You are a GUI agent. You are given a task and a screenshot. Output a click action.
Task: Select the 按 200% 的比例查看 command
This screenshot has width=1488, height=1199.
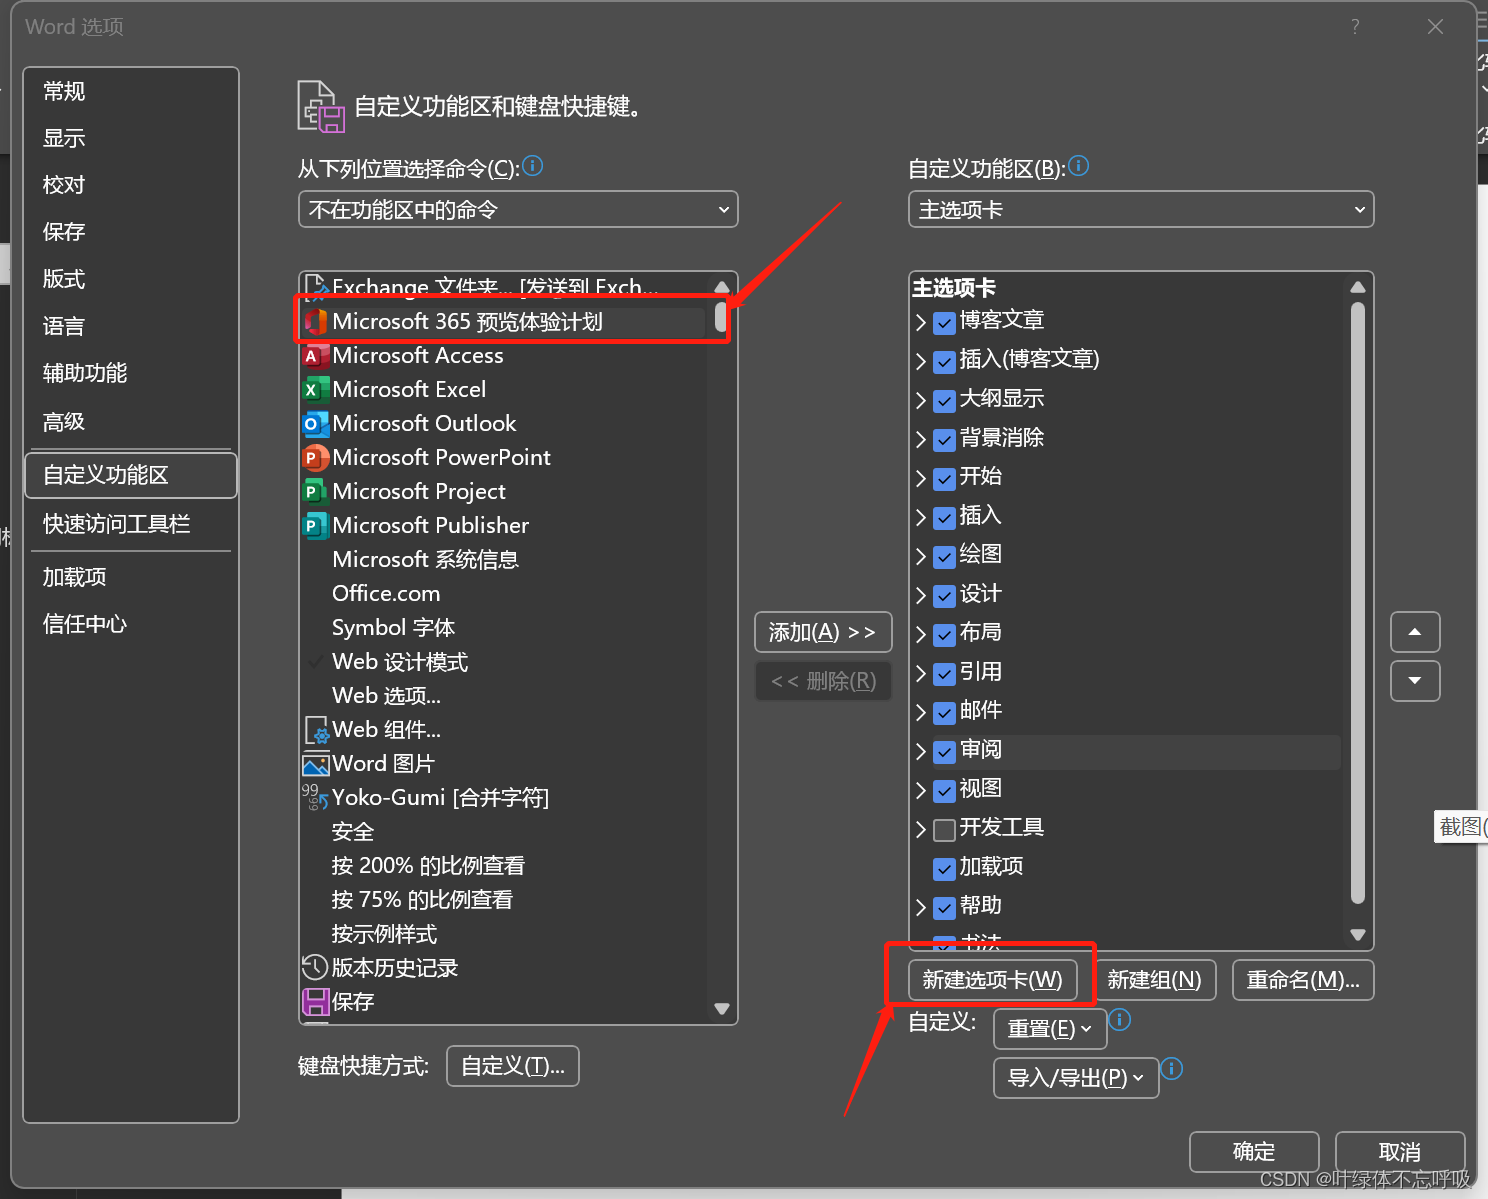click(428, 866)
